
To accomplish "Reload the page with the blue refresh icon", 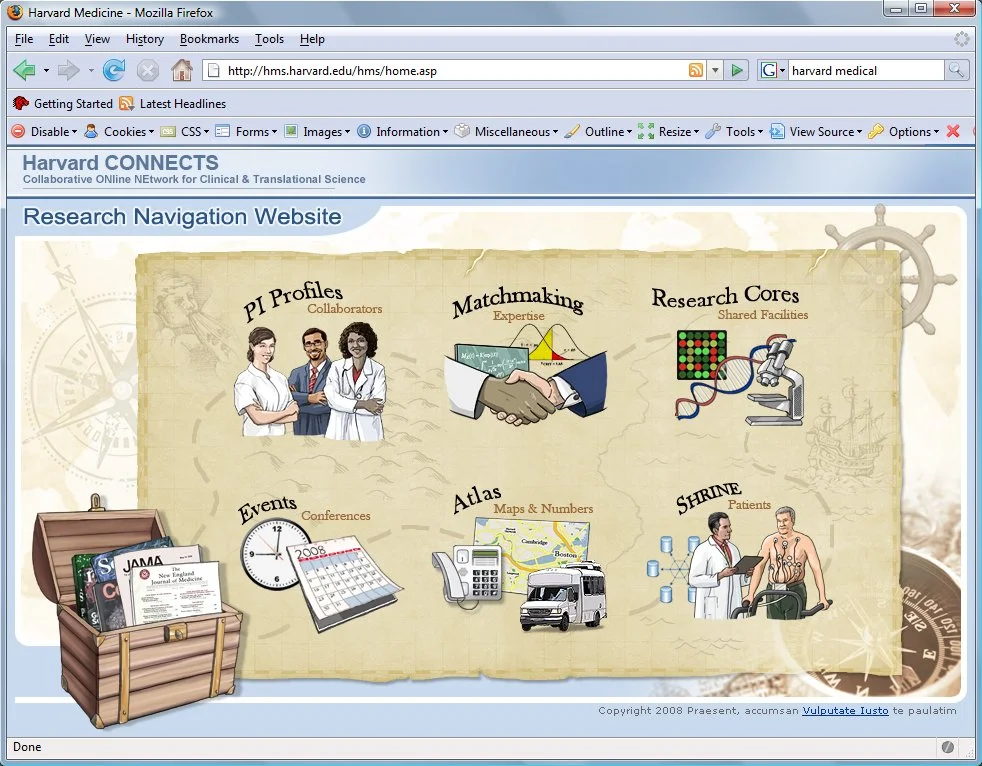I will click(113, 70).
